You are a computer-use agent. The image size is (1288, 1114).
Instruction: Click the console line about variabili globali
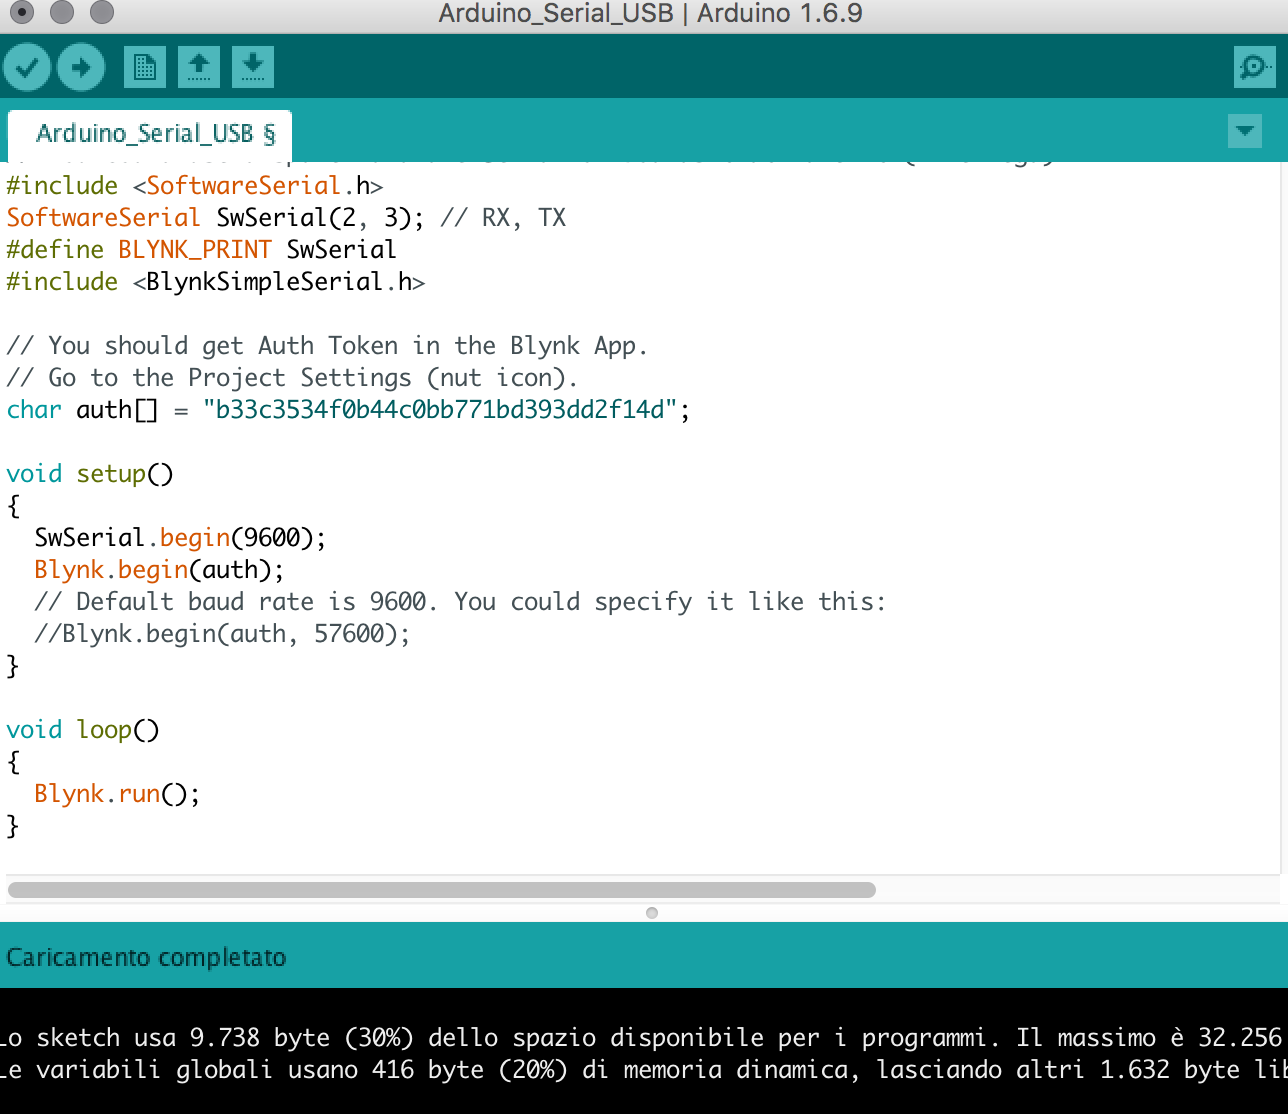coord(644,1070)
